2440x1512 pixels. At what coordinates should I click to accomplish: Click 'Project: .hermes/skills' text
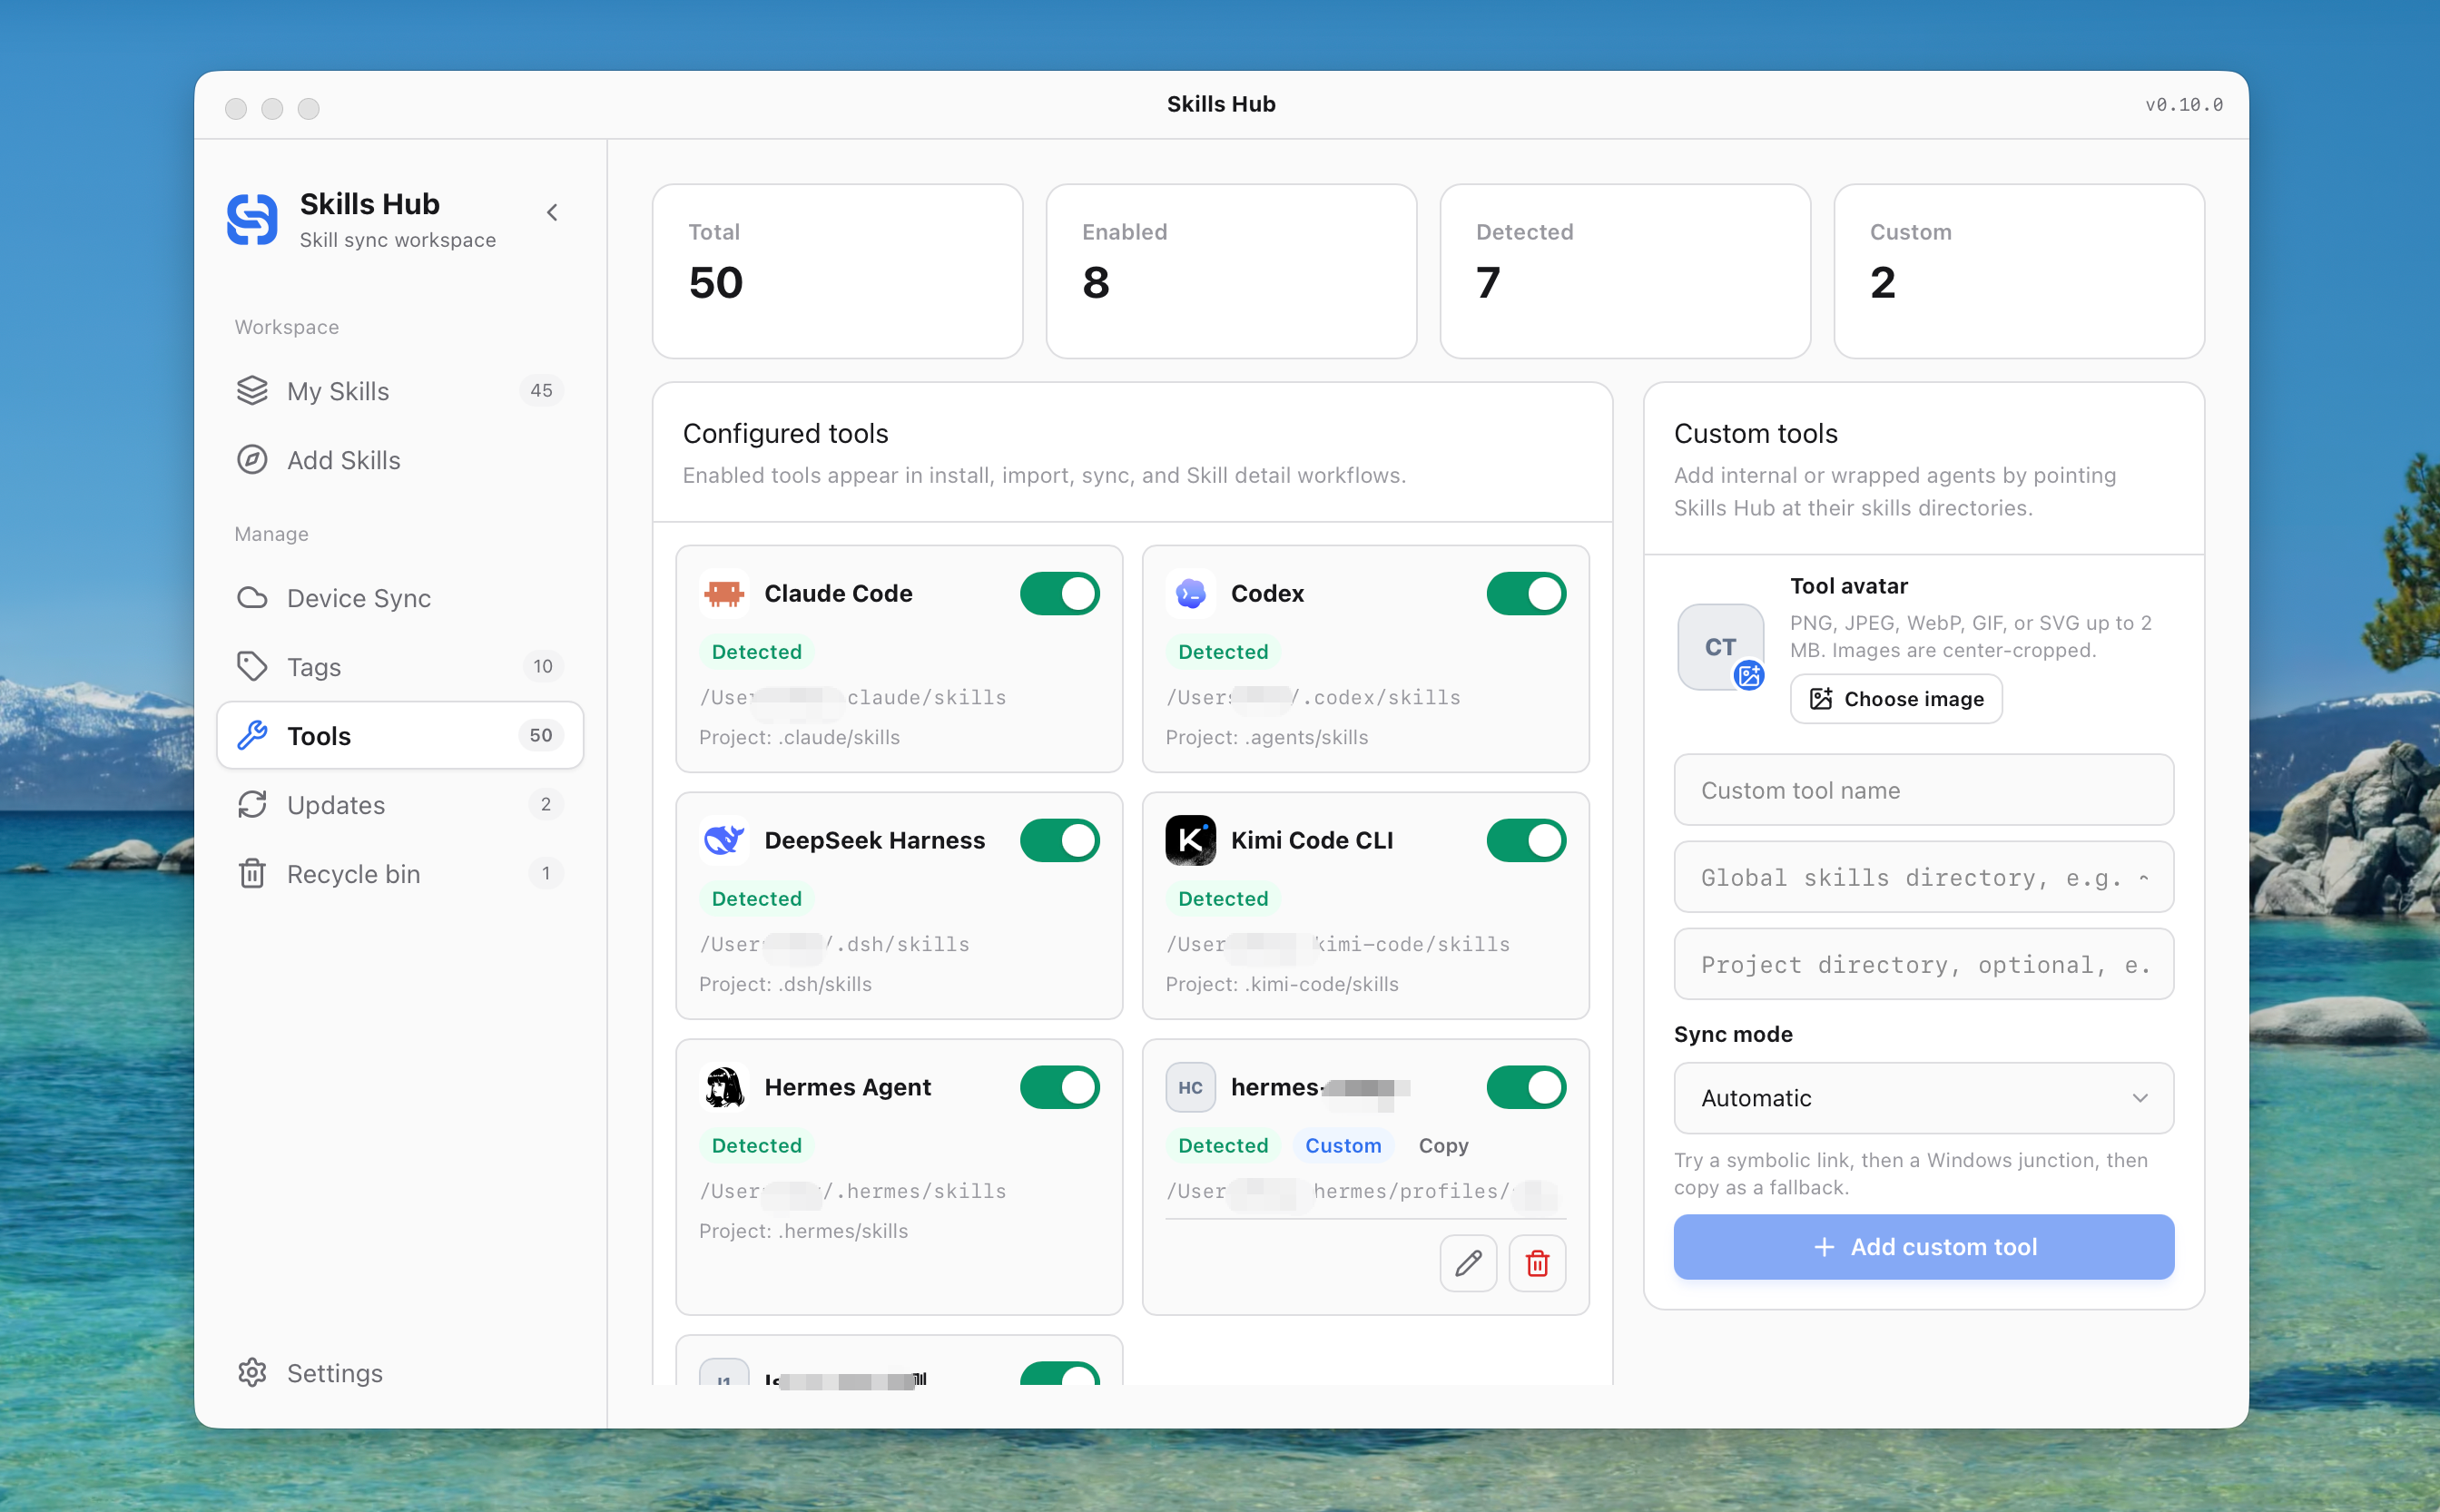pos(803,1232)
